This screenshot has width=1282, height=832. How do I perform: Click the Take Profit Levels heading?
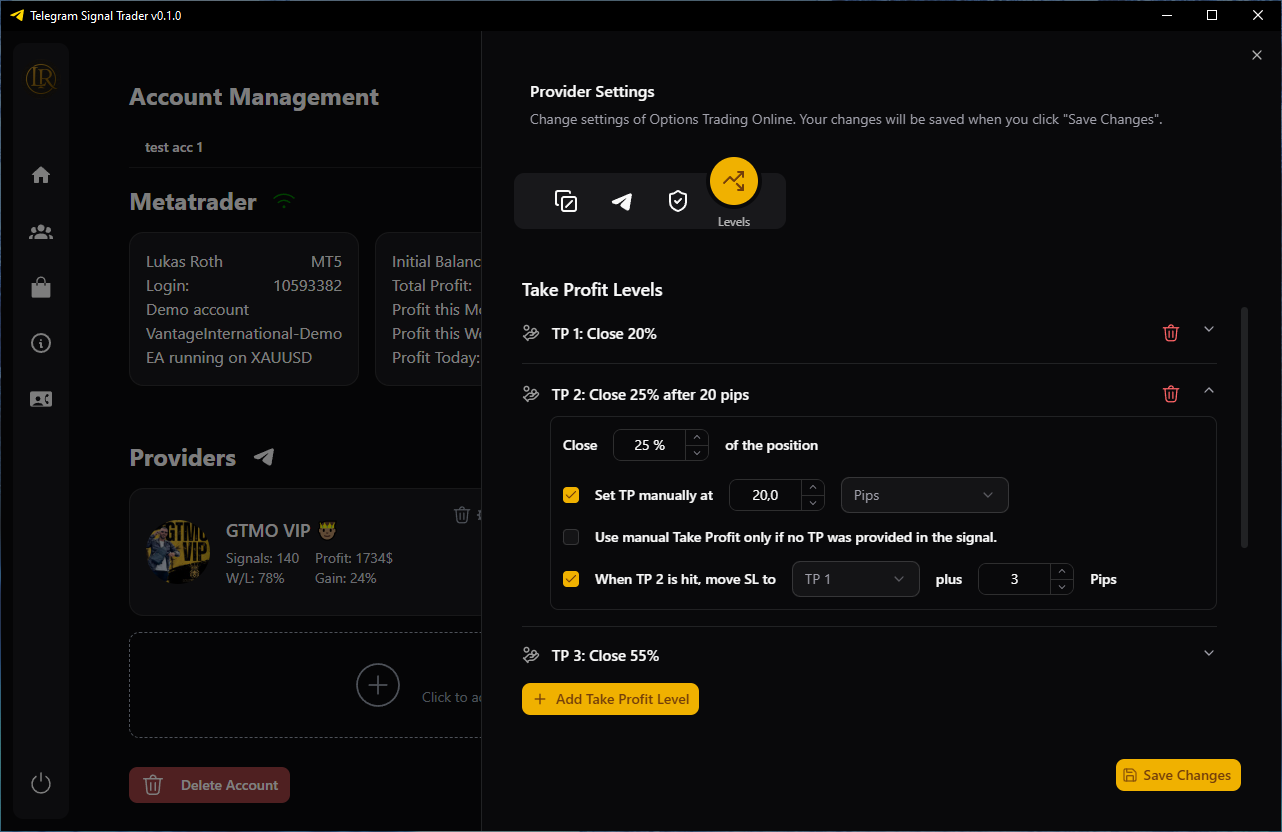[592, 290]
